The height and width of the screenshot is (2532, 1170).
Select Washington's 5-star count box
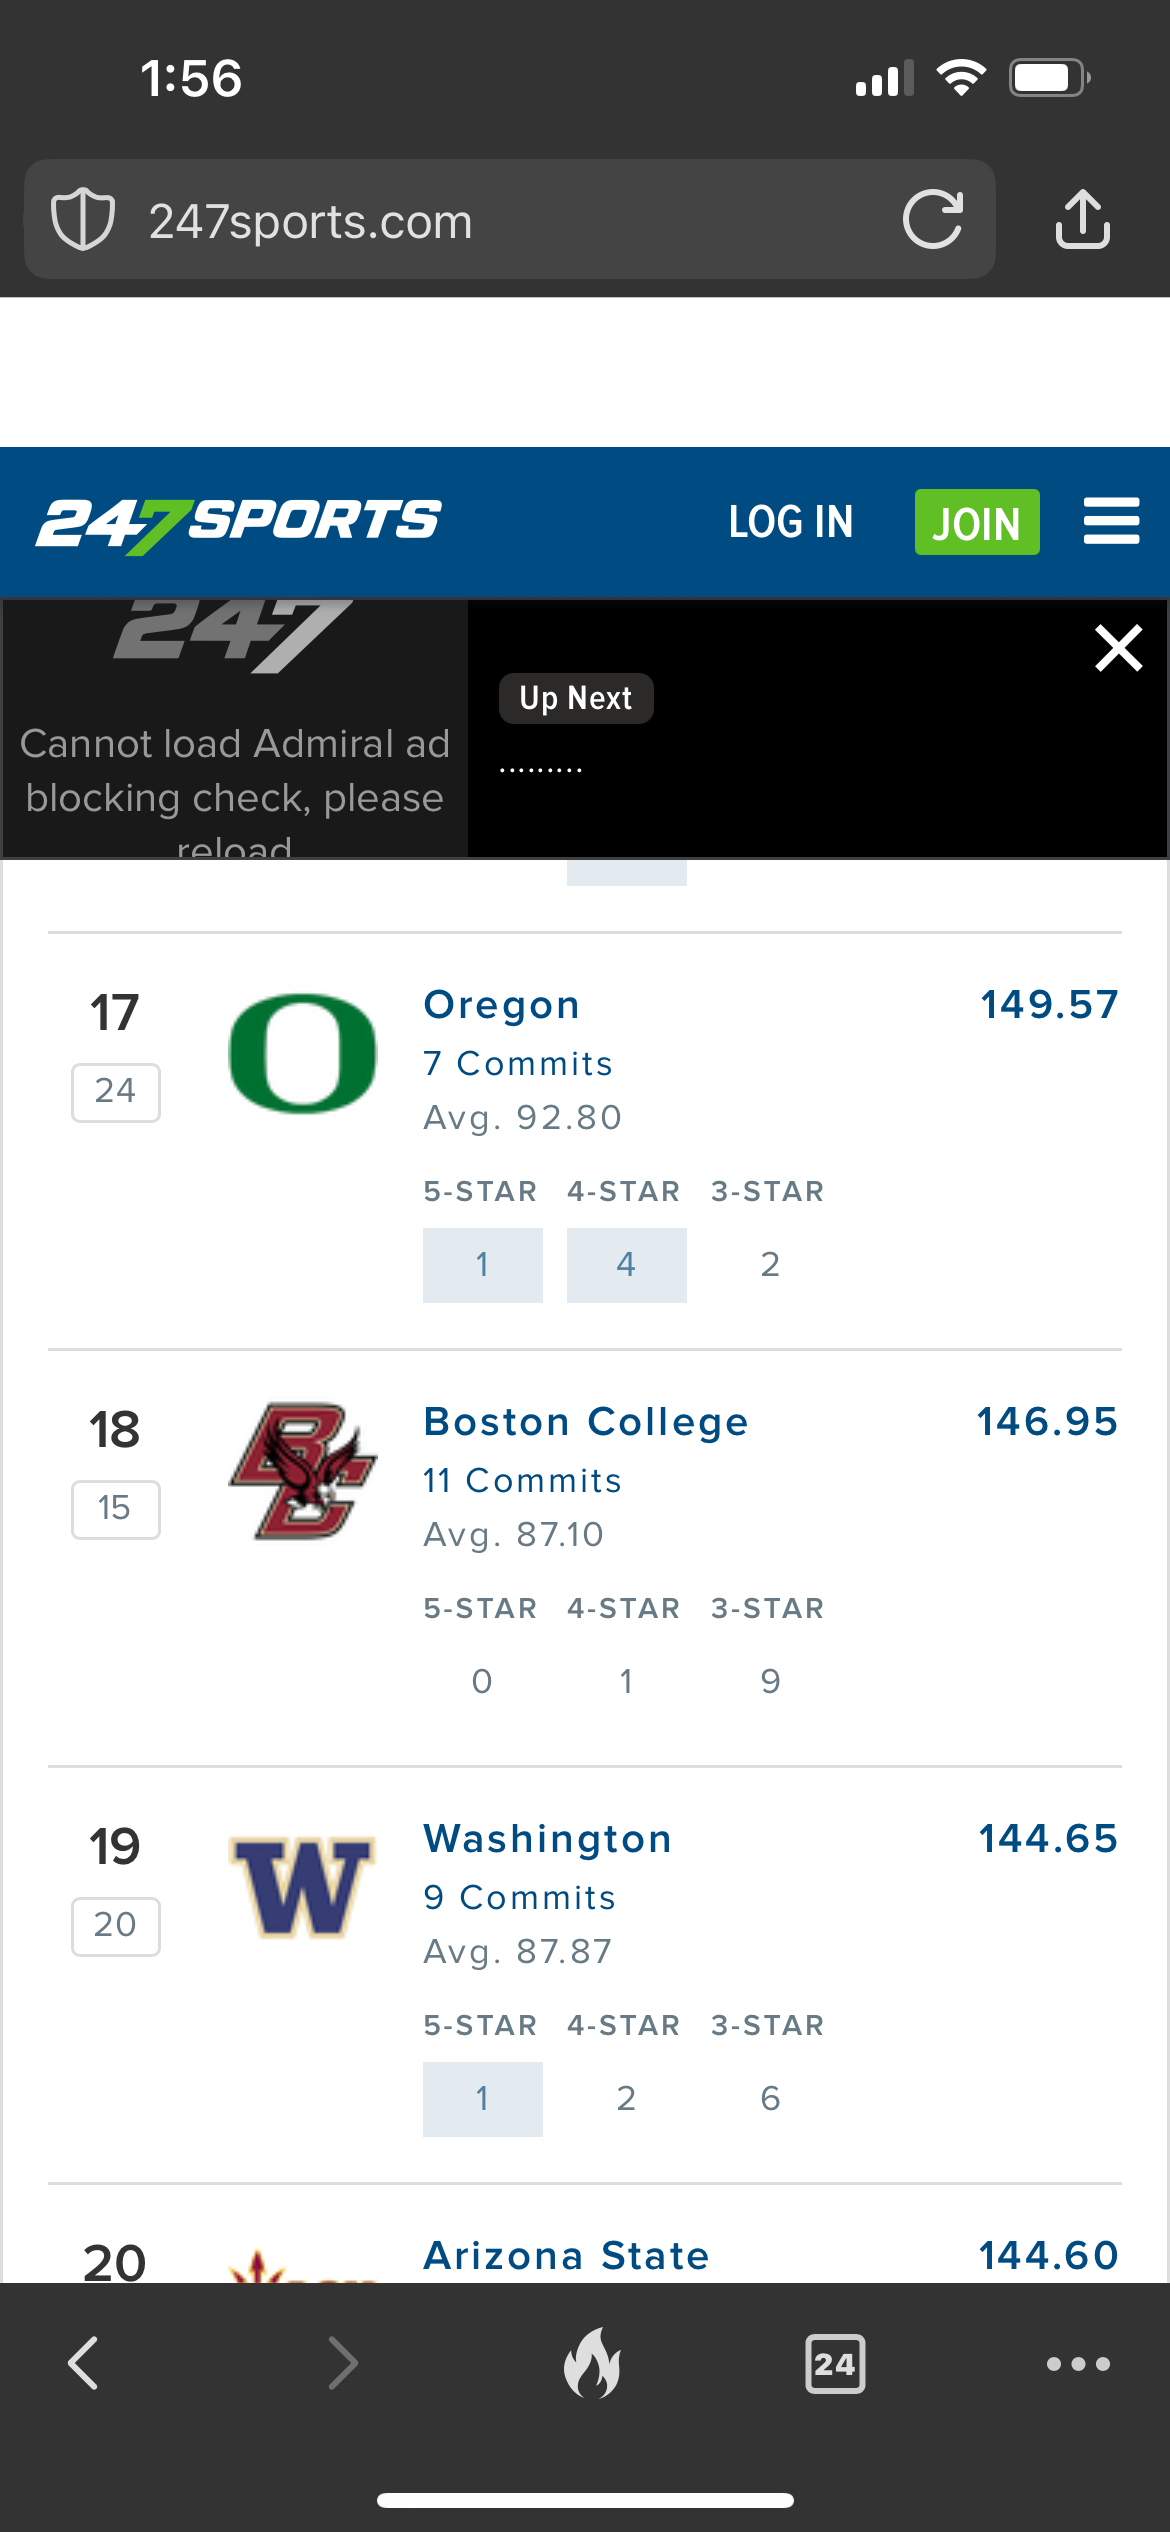pos(482,2098)
